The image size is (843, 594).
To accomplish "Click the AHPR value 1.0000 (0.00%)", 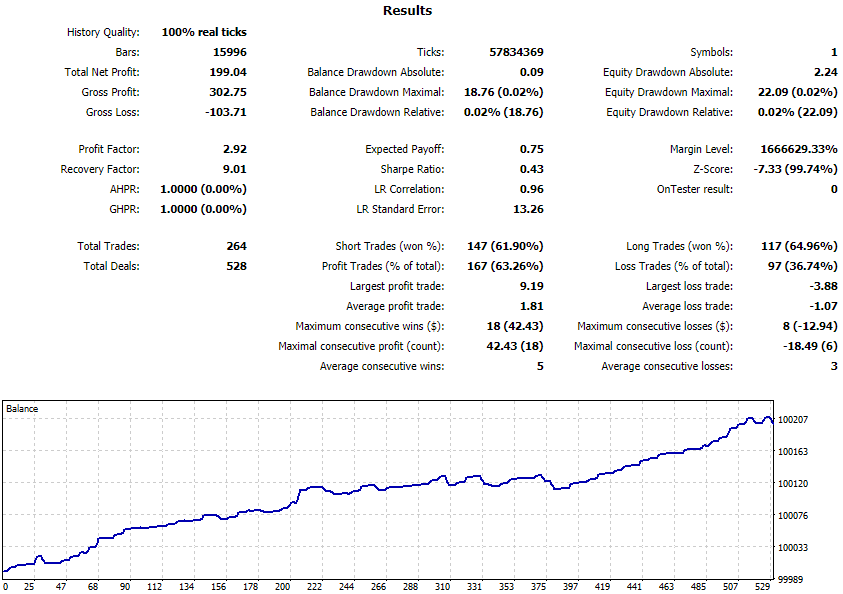I will pos(203,189).
